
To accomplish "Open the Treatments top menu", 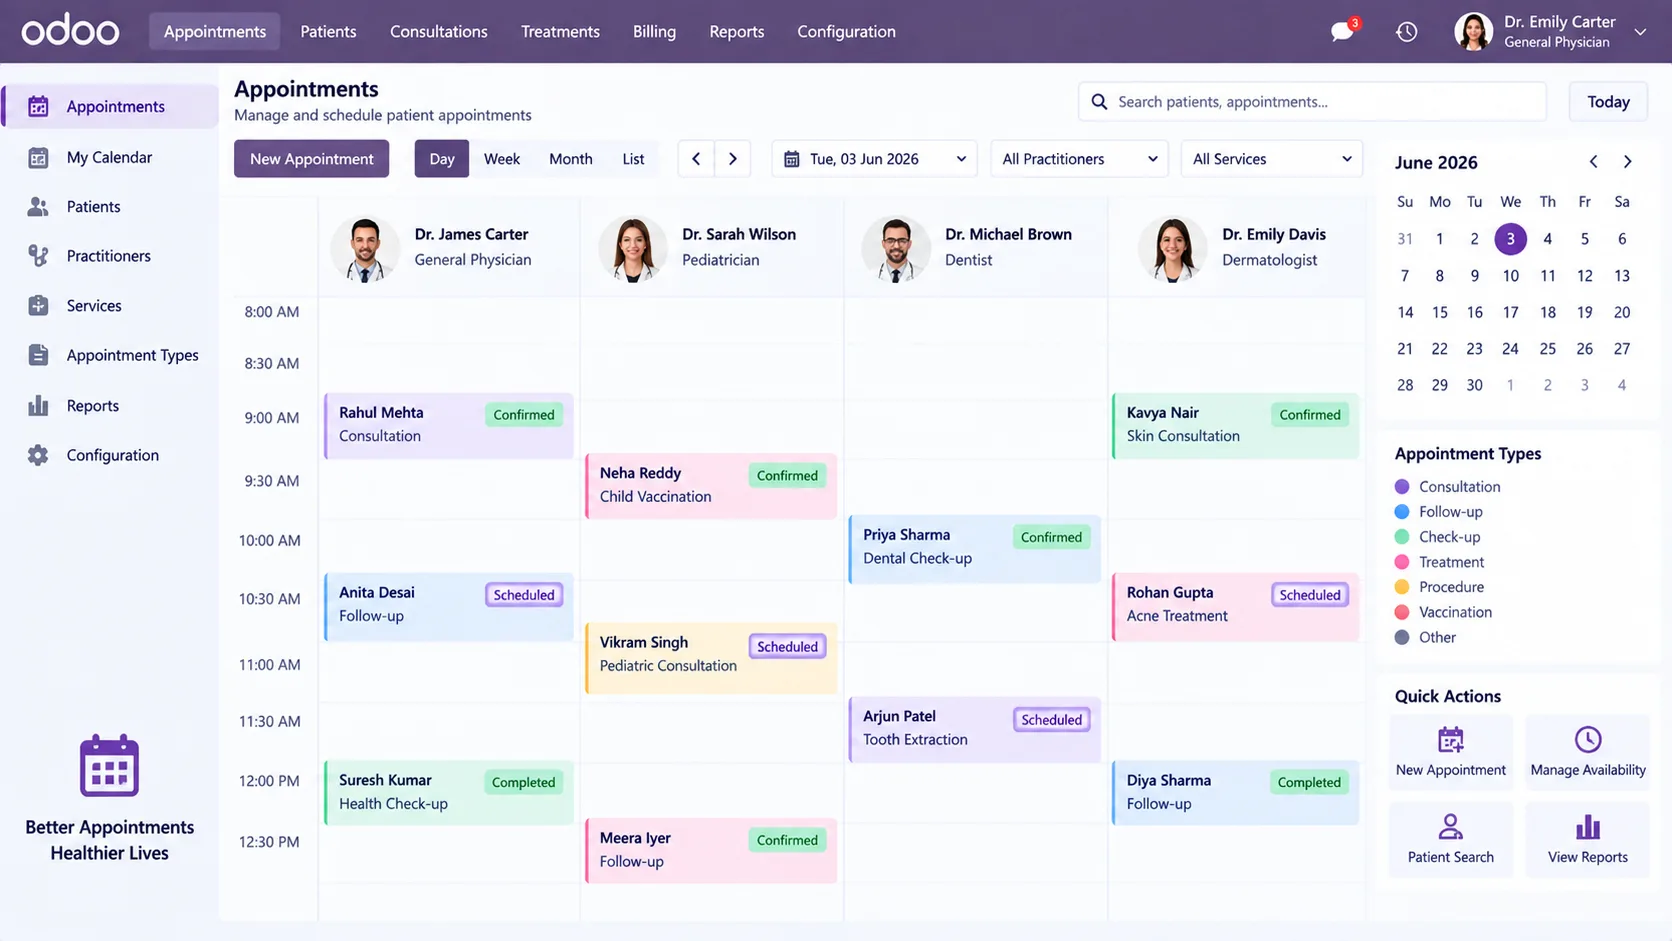I will (x=560, y=32).
